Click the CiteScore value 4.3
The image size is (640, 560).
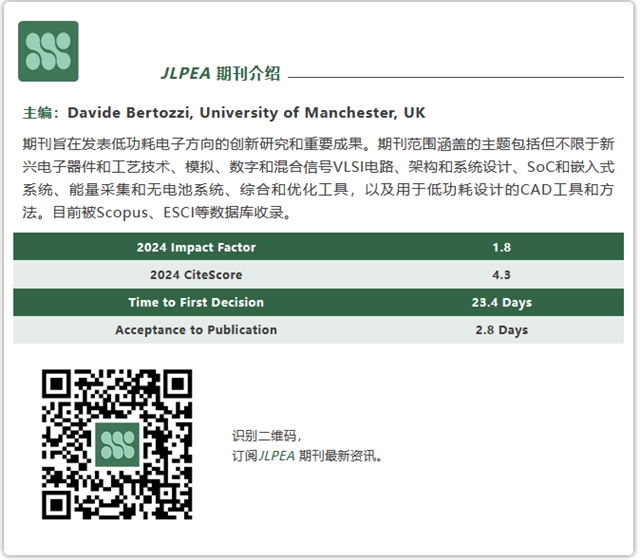501,275
